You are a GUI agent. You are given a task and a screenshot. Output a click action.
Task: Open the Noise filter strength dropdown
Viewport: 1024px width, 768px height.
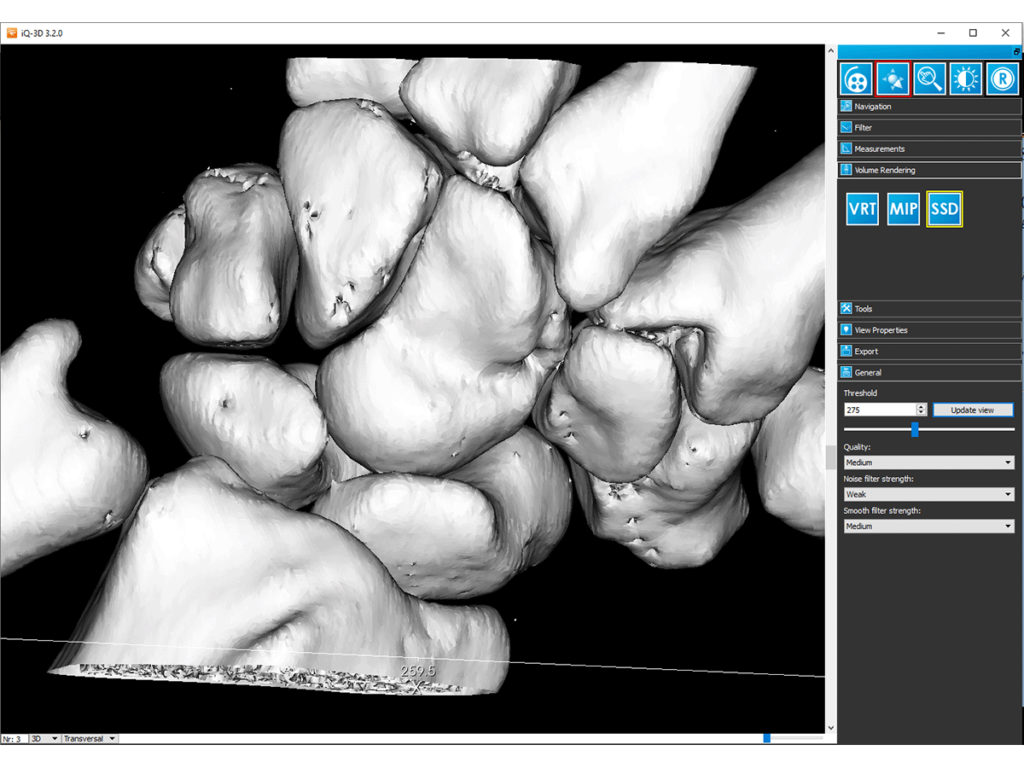point(929,494)
